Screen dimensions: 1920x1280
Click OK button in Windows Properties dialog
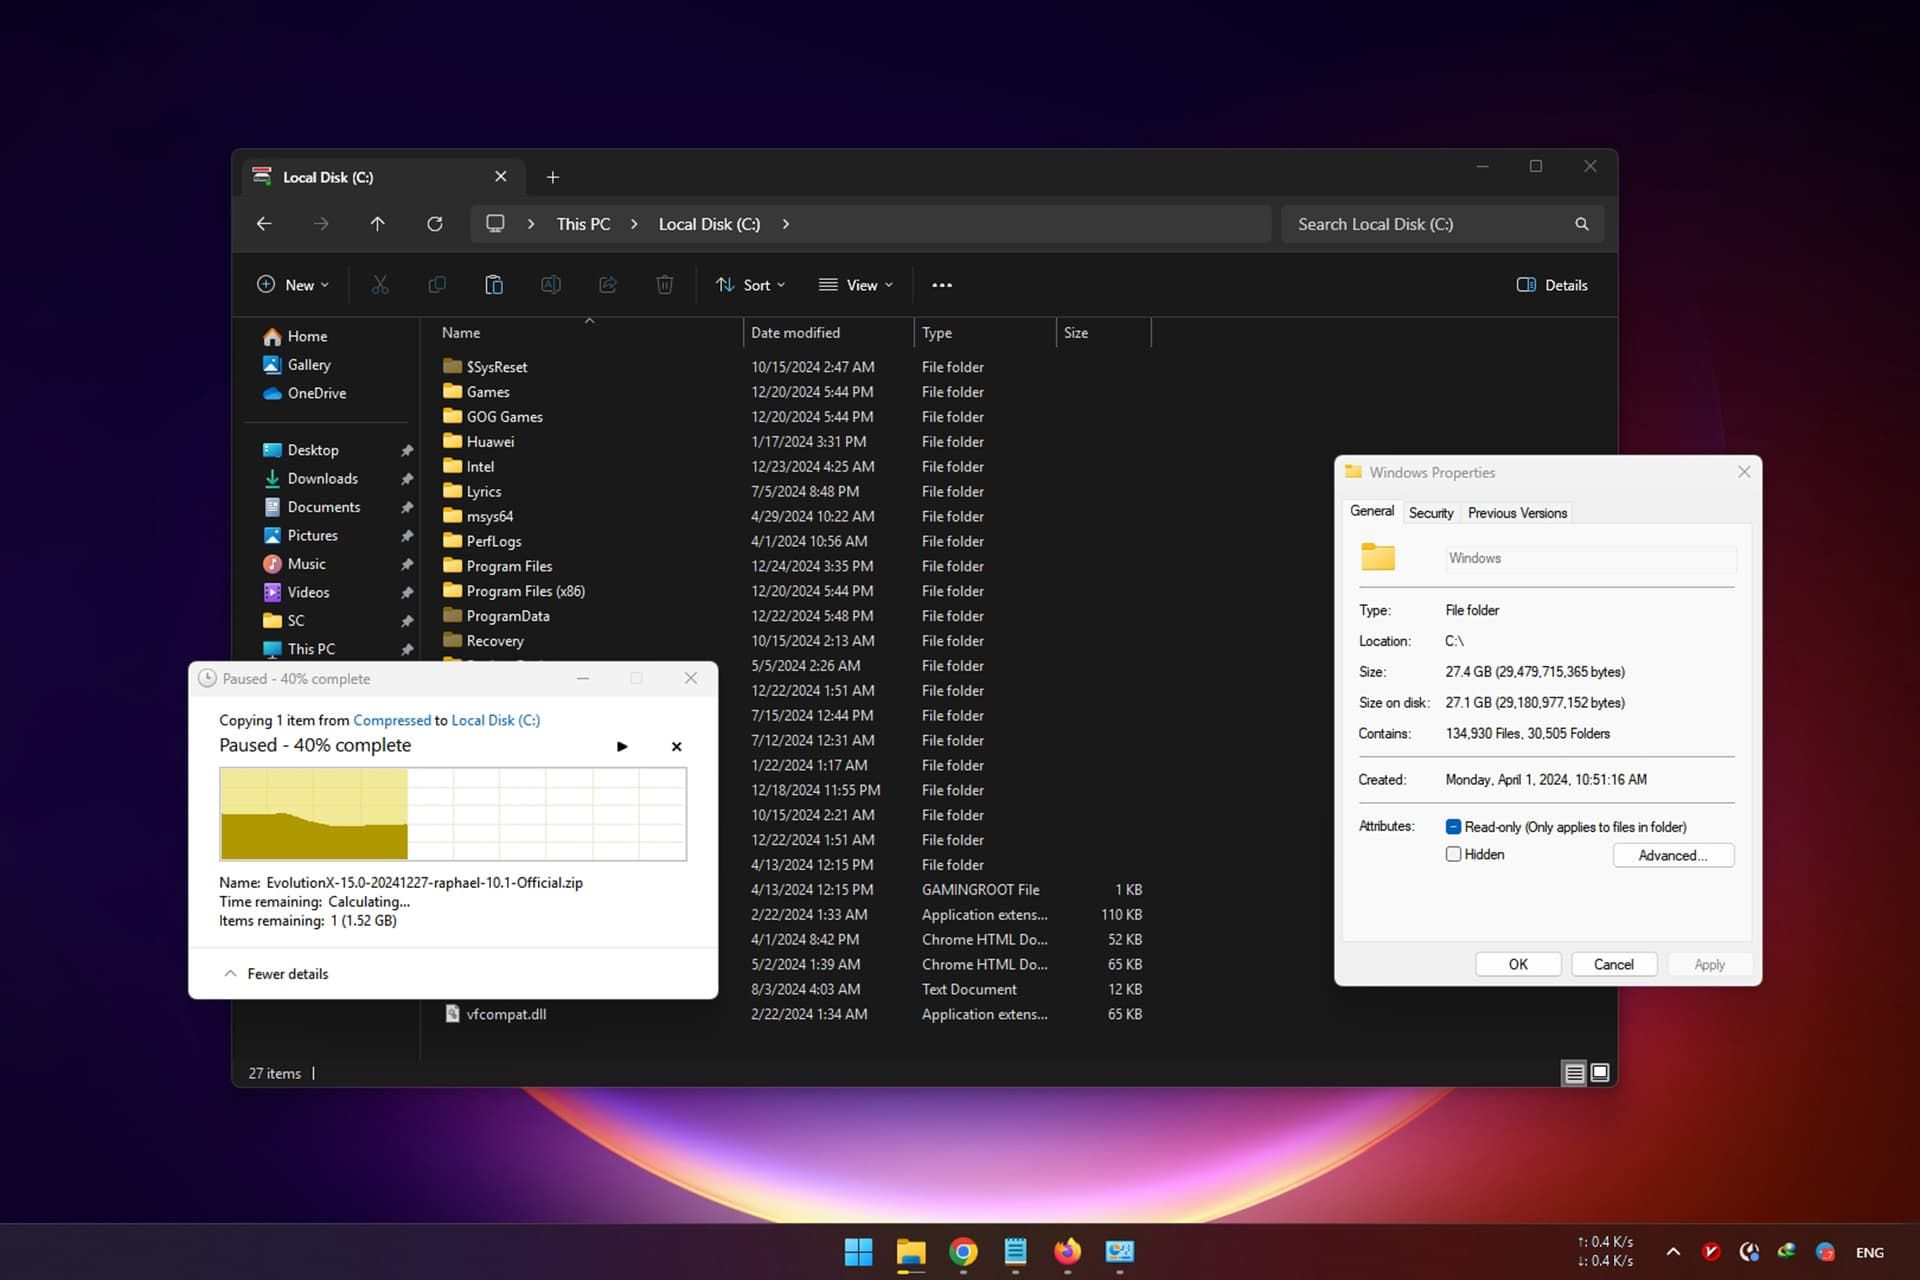[x=1517, y=963]
